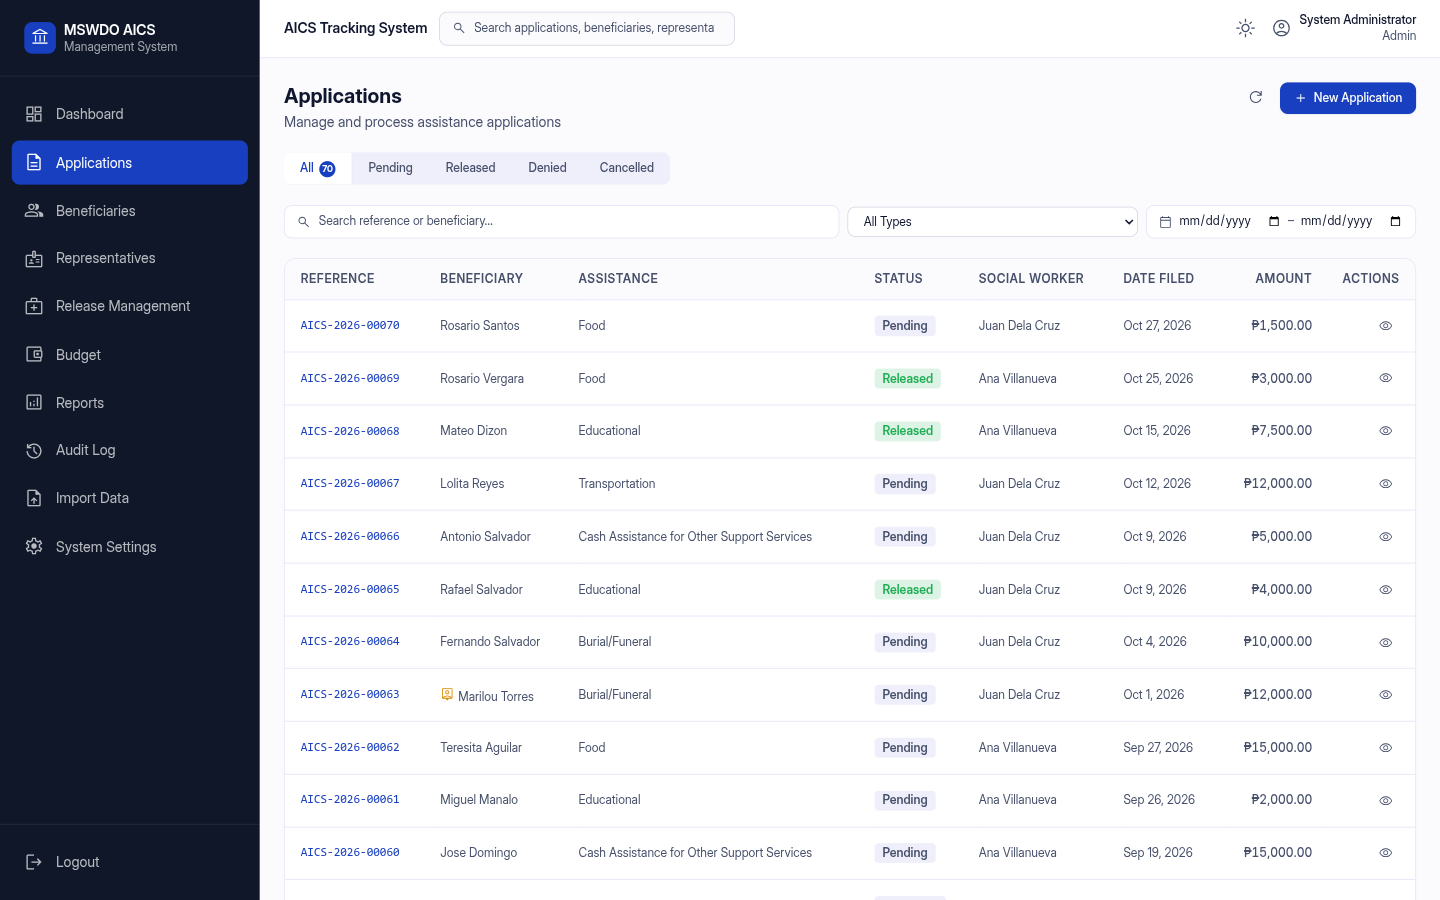Screen dimensions: 1440x900
Task: Switch to the Pending tab
Action: point(390,168)
